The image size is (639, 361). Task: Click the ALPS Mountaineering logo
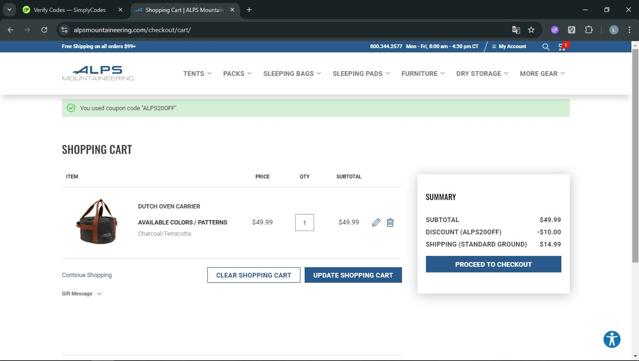(98, 73)
